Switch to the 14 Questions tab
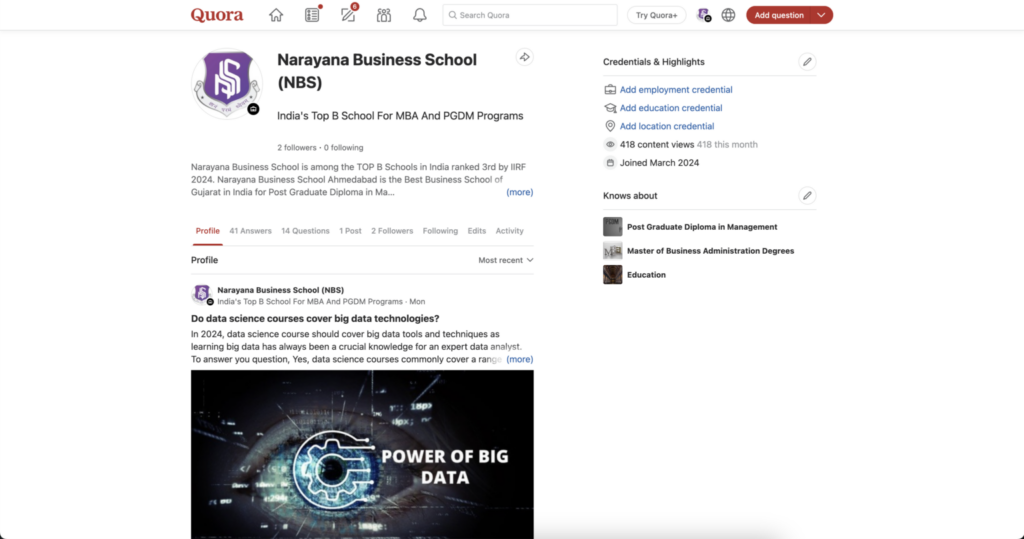This screenshot has width=1024, height=539. [x=305, y=231]
